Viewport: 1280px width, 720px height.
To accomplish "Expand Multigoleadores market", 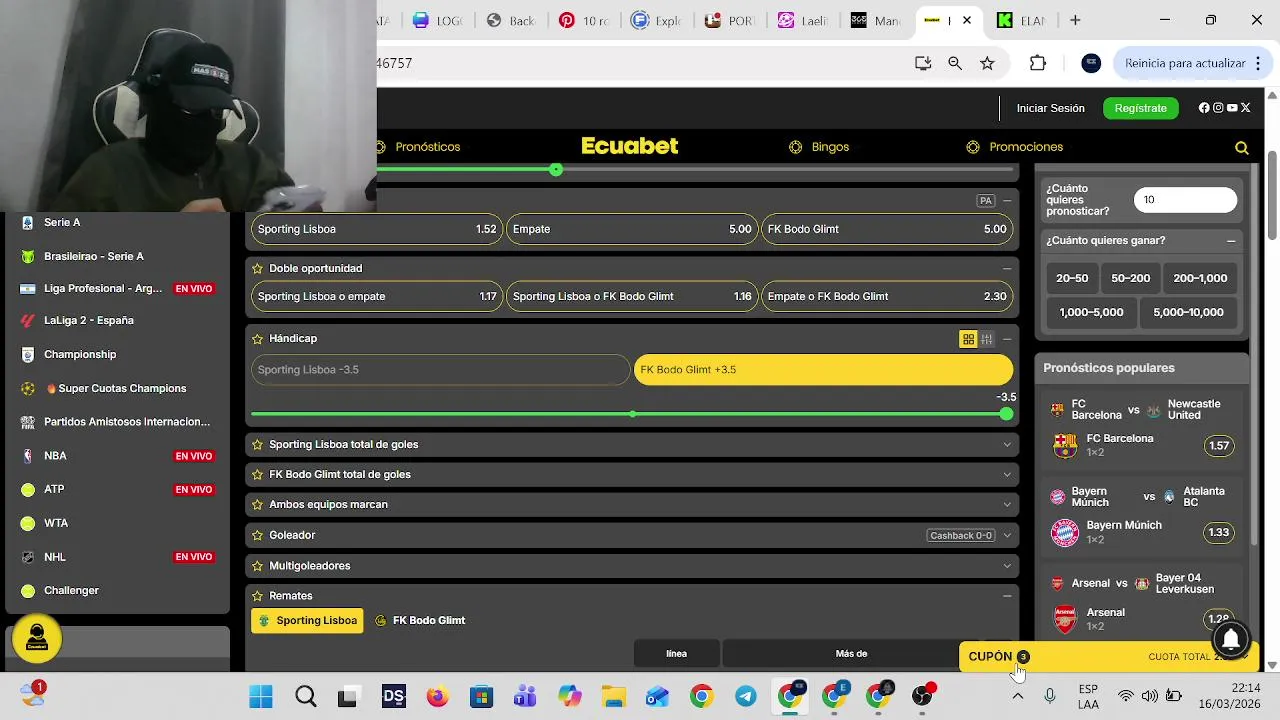I will [1007, 565].
